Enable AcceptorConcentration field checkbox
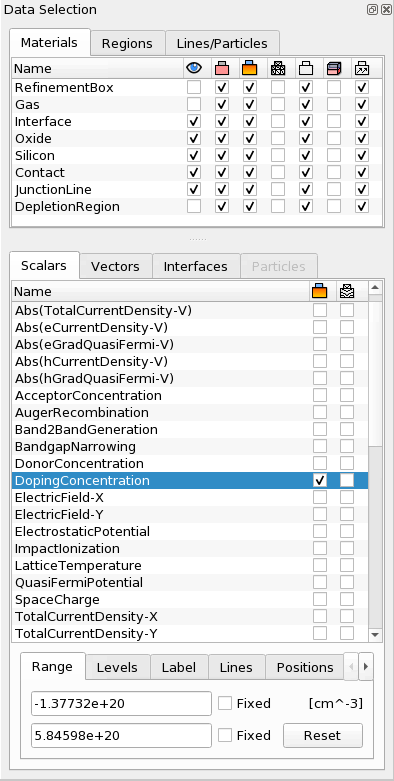394x781 pixels. [x=320, y=396]
